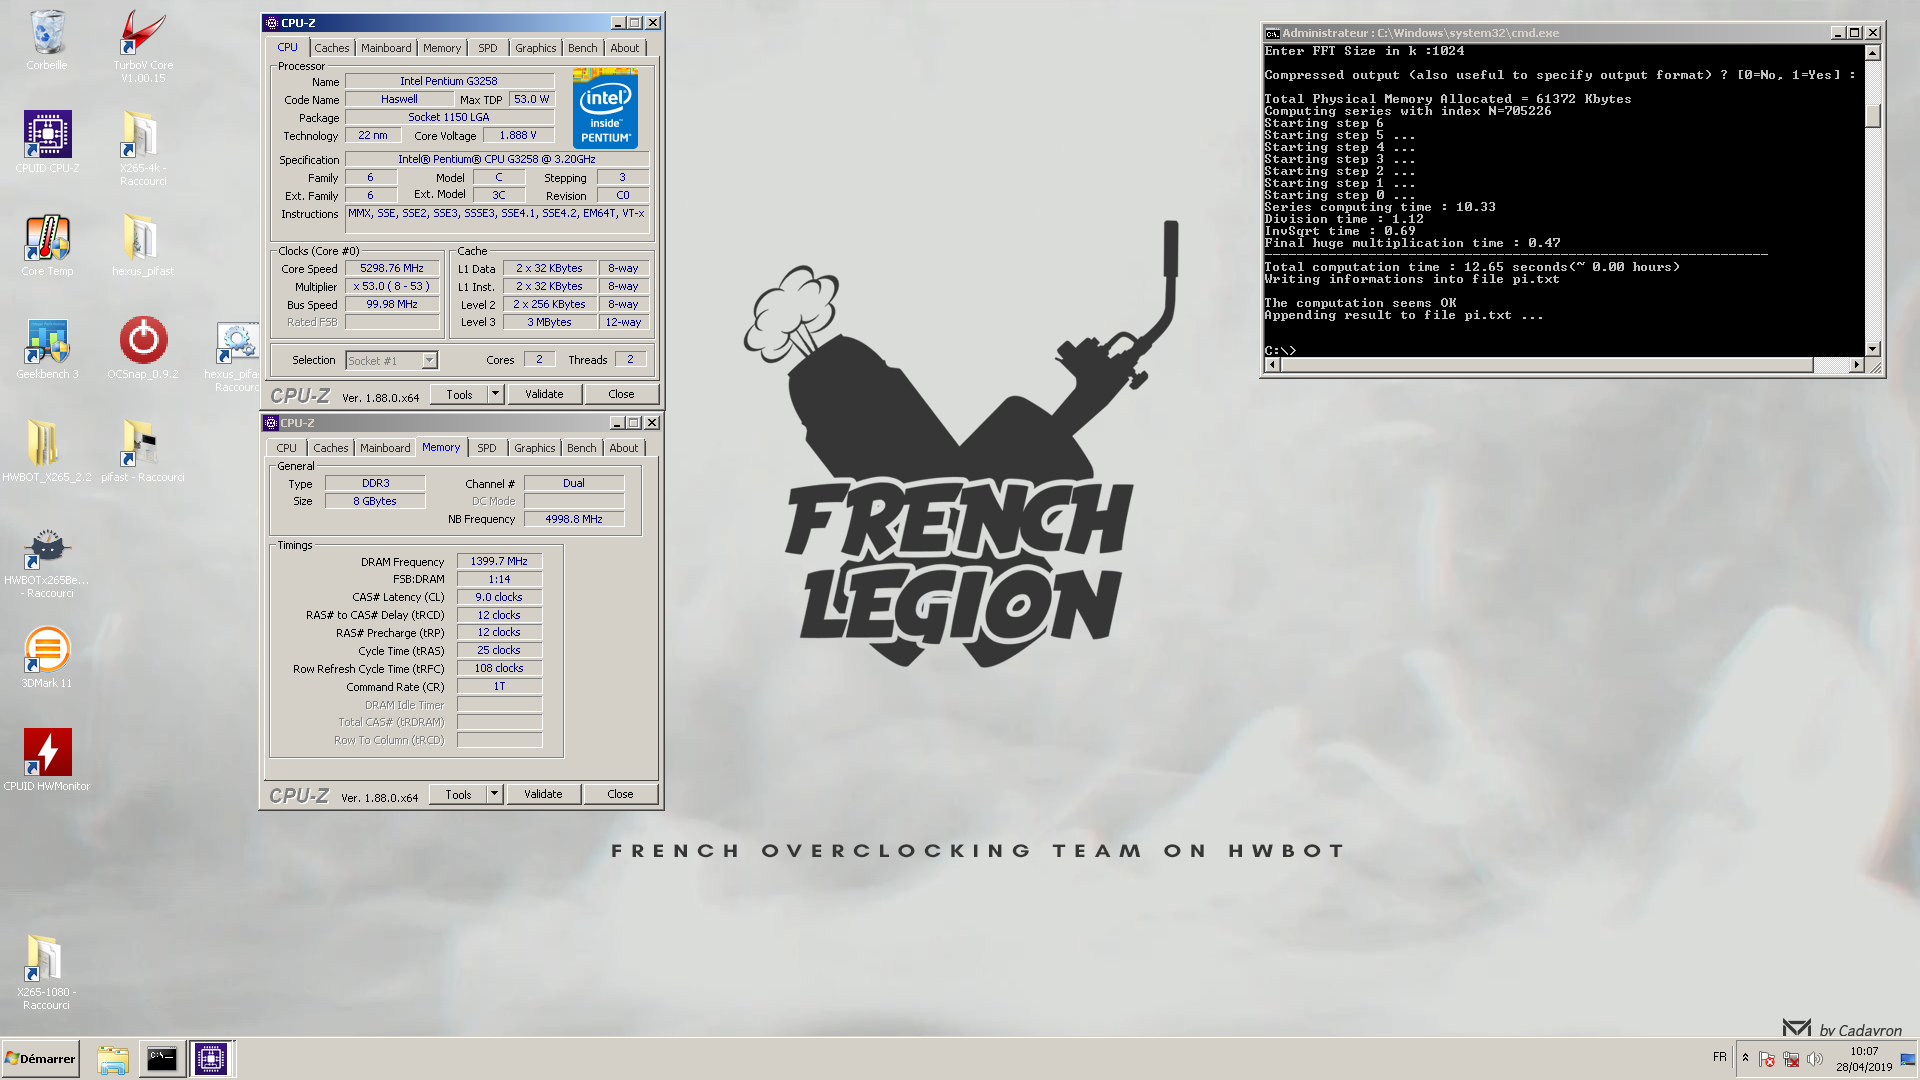The width and height of the screenshot is (1920, 1080).
Task: Click the Action Center flag tray icon
Action: pyautogui.click(x=1767, y=1059)
